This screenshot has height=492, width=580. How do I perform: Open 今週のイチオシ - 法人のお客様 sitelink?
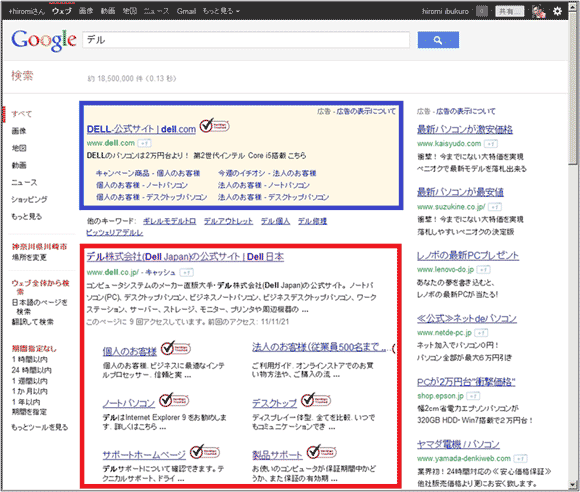pos(267,173)
